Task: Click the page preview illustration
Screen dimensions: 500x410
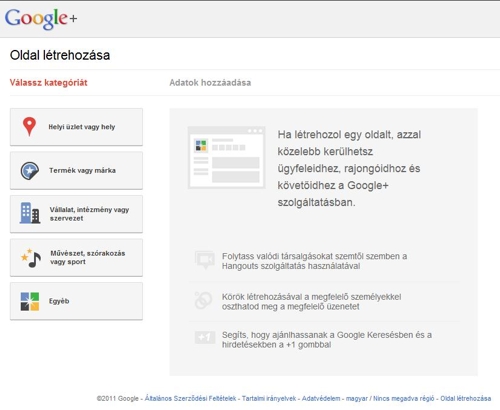Action: (226, 158)
